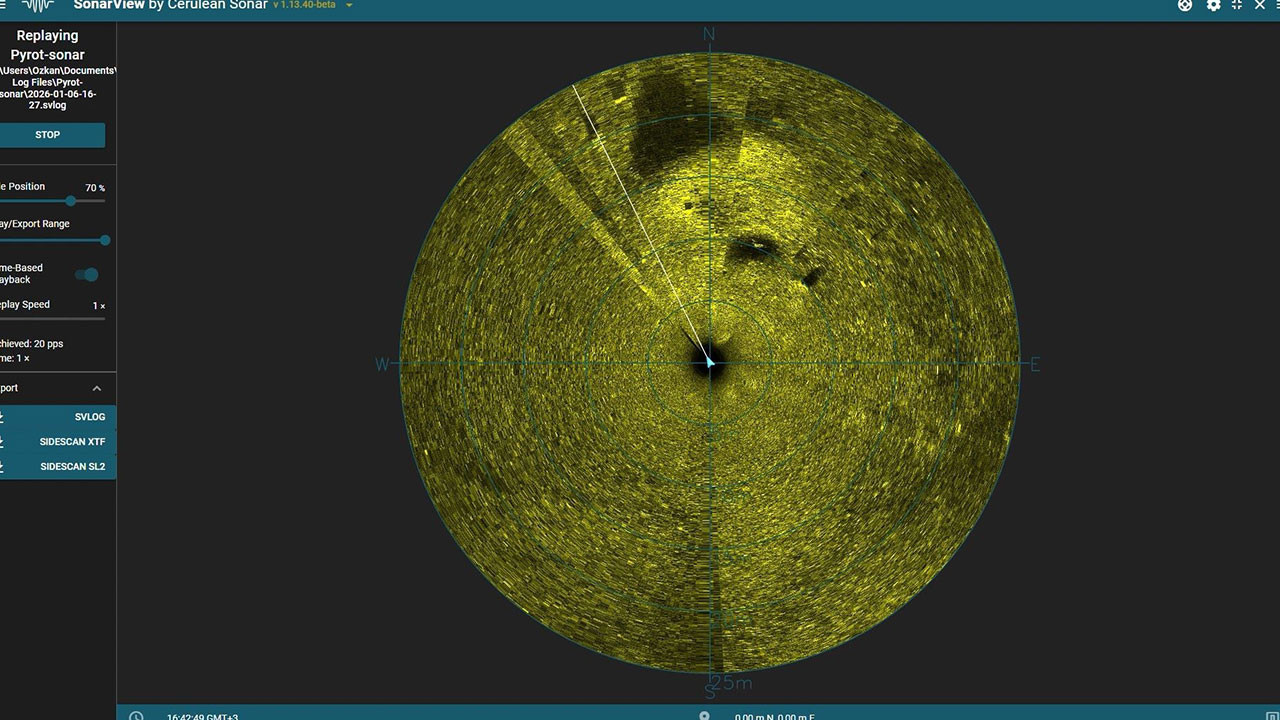Click the location pin icon in status bar
This screenshot has width=1280, height=720.
[704, 716]
